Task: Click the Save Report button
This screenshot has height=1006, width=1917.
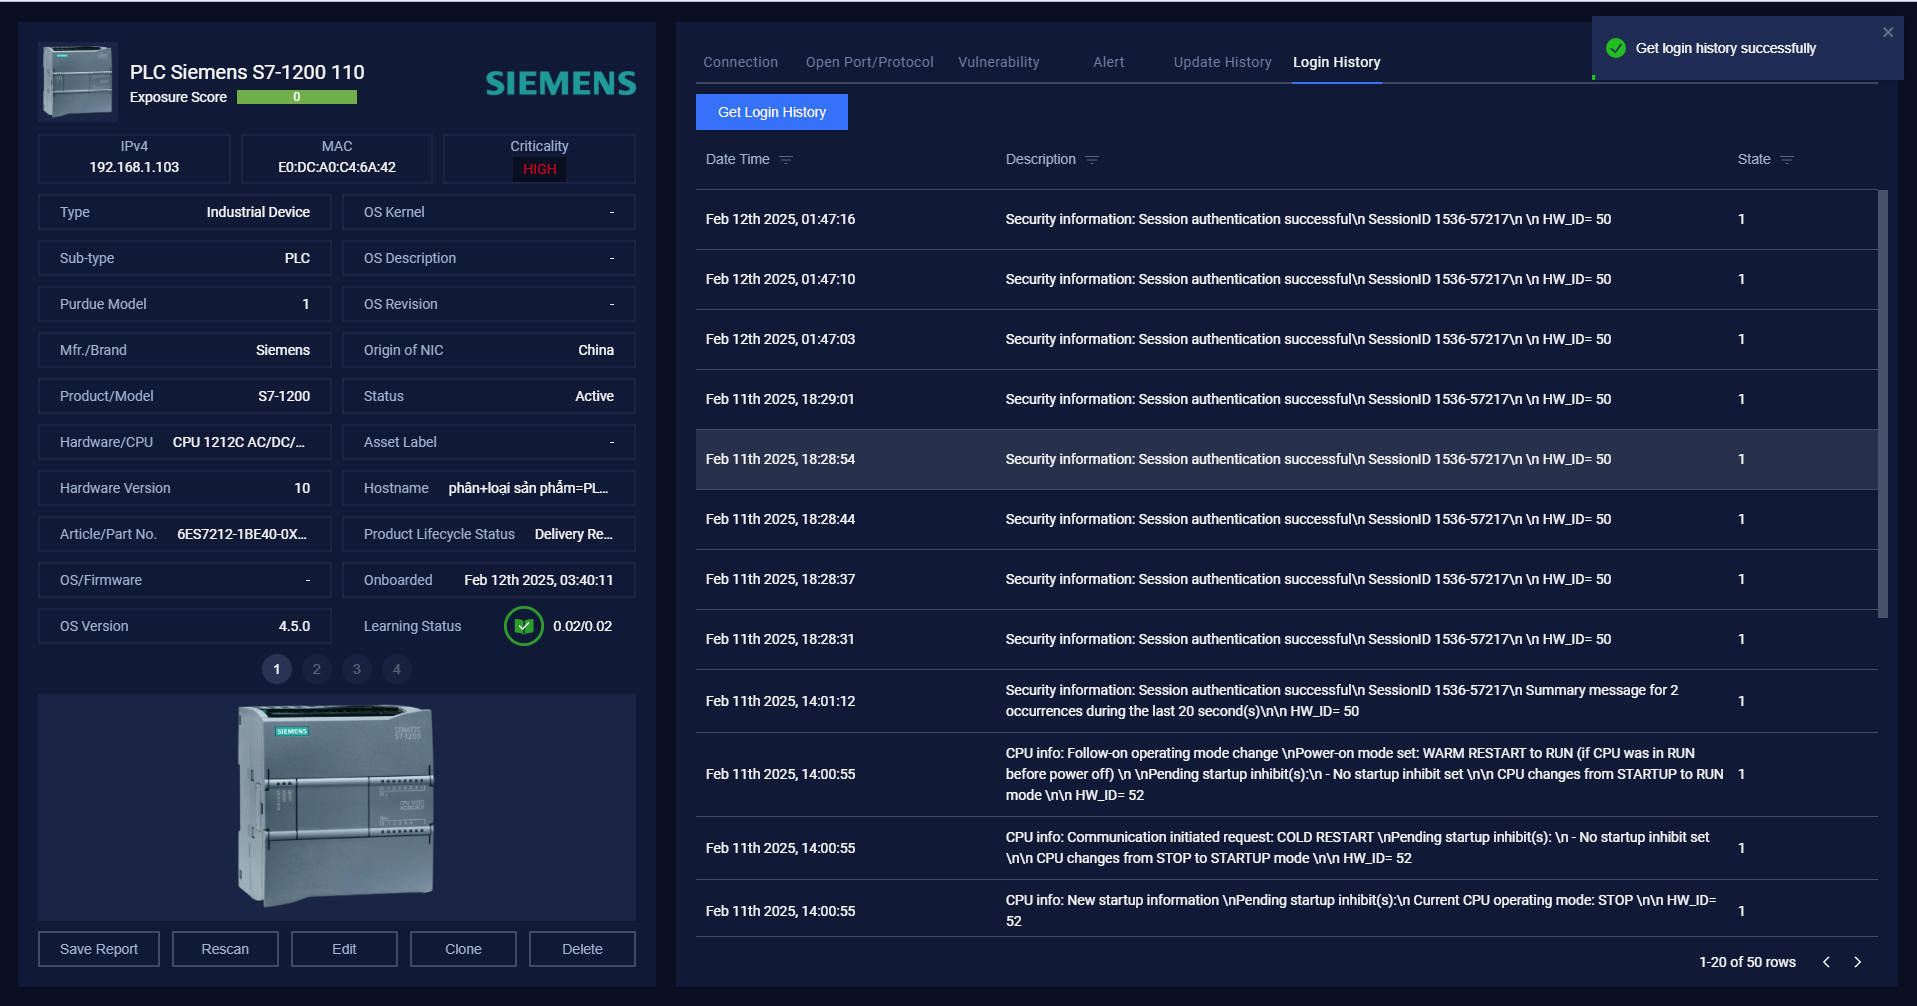Action: (99, 949)
